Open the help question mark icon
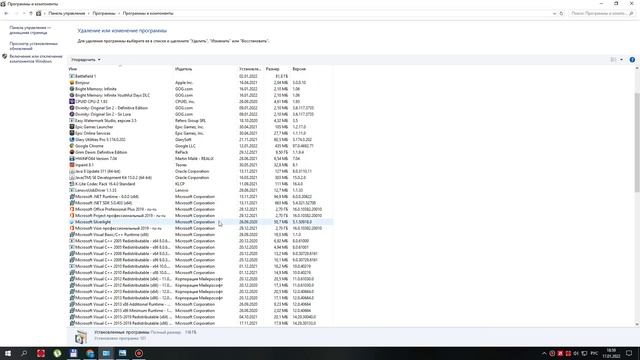 click(632, 60)
